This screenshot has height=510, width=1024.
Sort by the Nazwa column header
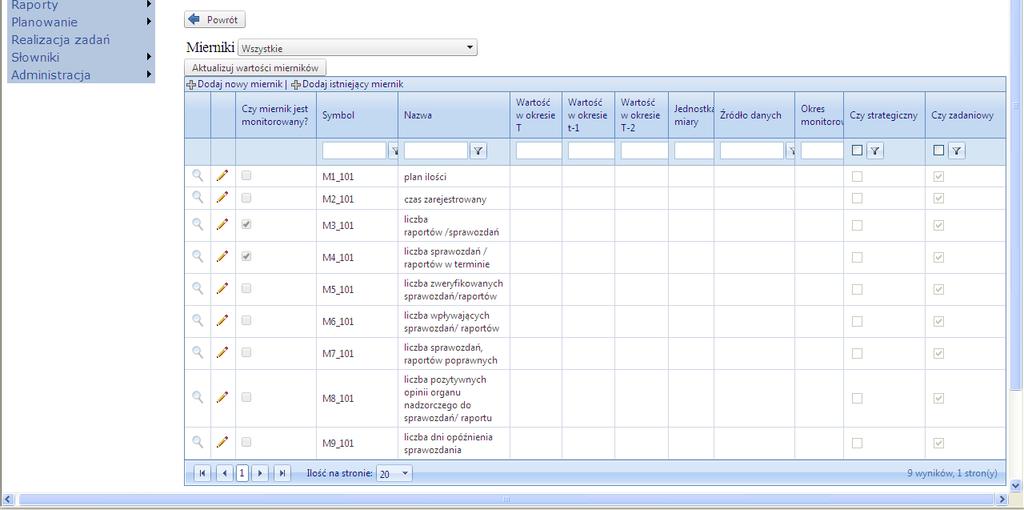[x=418, y=115]
